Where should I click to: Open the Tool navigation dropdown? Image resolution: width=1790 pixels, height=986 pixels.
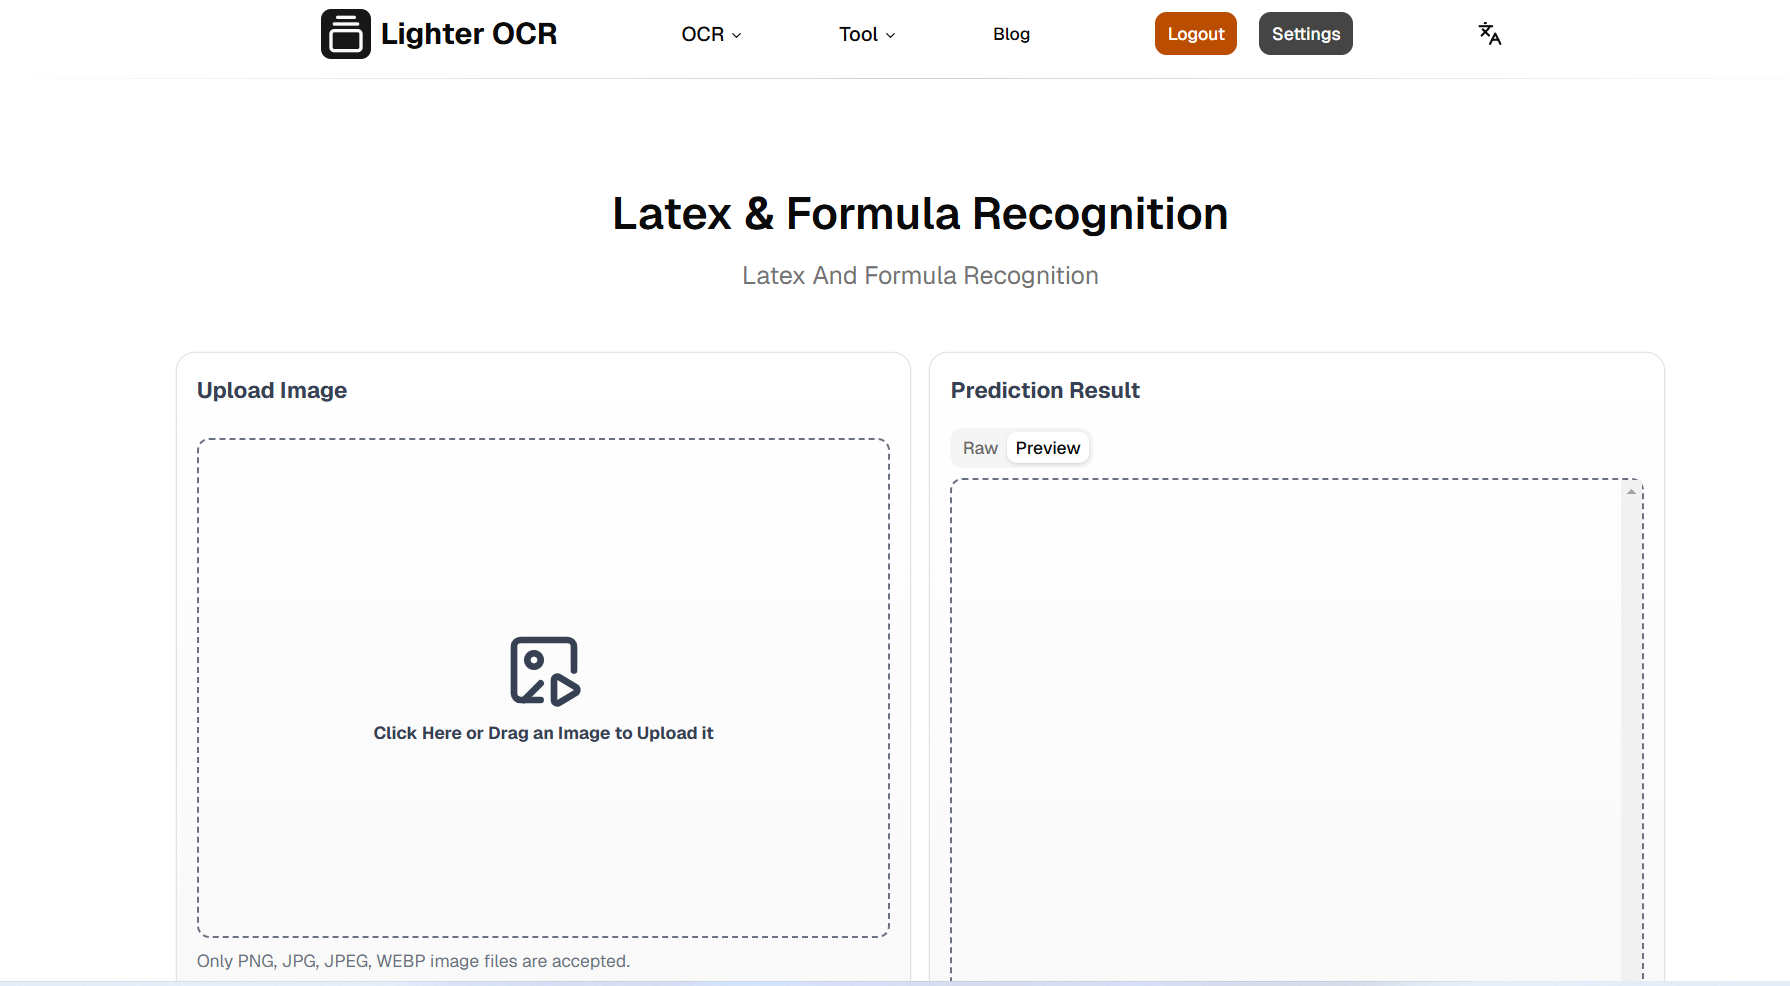click(x=865, y=33)
